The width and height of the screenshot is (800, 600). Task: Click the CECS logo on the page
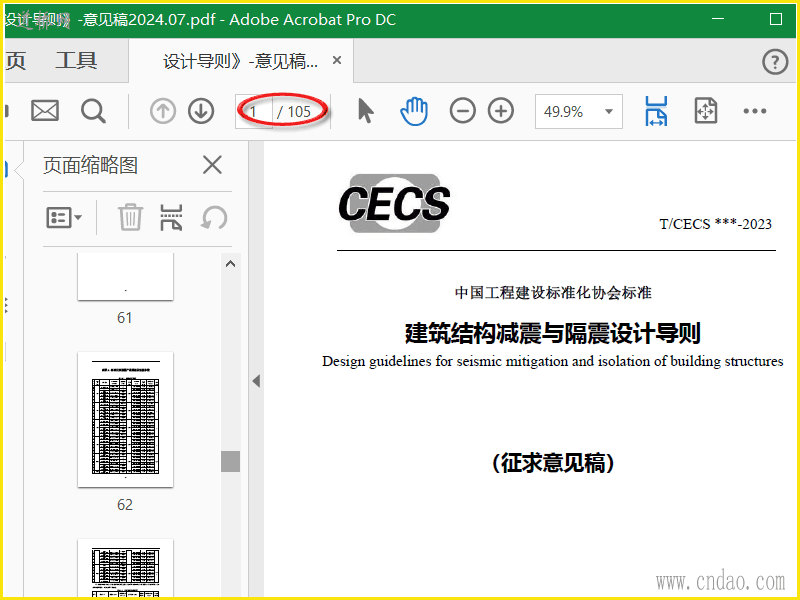coord(394,203)
